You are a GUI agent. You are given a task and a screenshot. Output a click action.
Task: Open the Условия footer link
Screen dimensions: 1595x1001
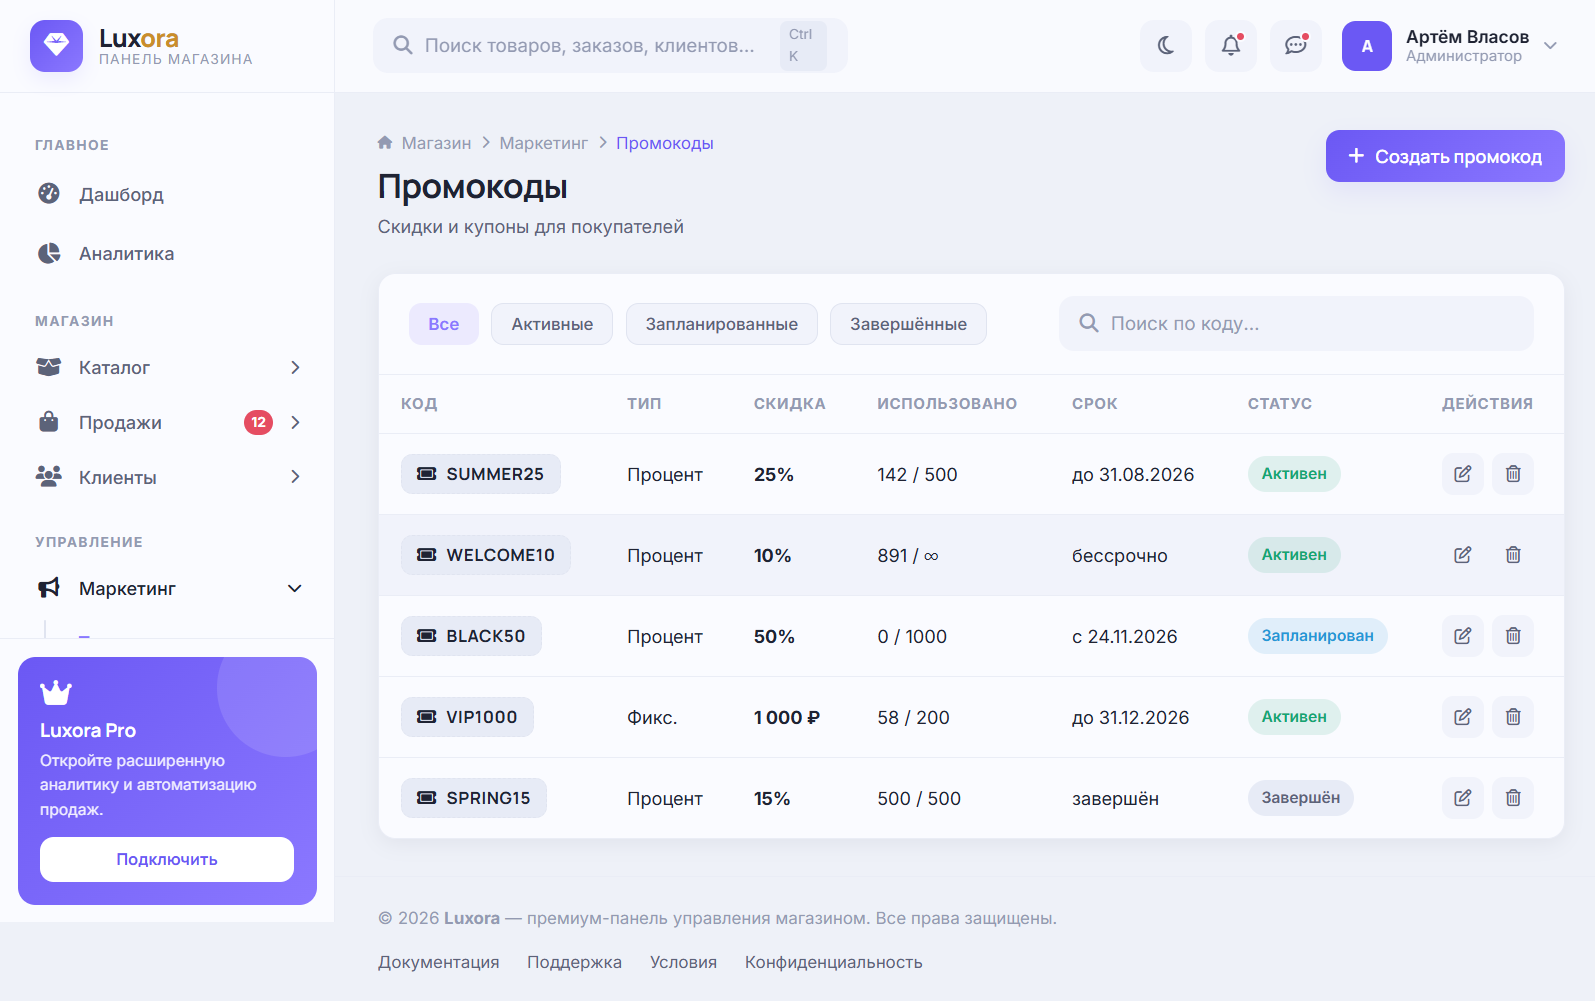tap(683, 962)
